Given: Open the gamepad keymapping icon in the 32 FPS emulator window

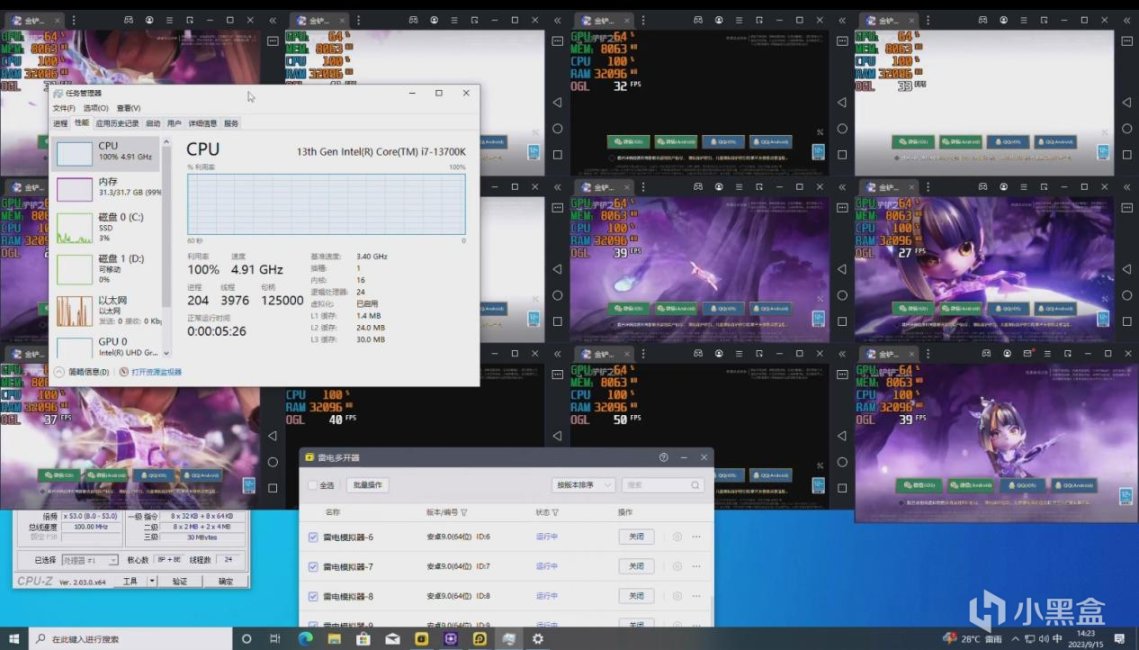Looking at the screenshot, I should [x=698, y=20].
